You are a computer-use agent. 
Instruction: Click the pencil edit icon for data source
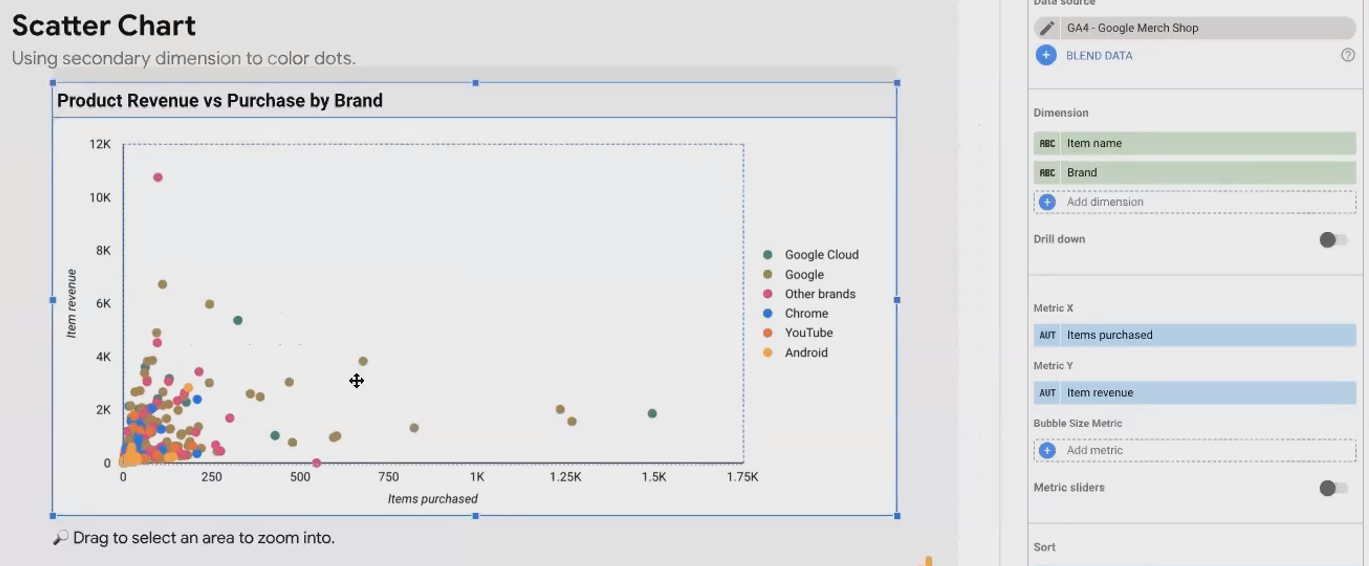pyautogui.click(x=1047, y=28)
